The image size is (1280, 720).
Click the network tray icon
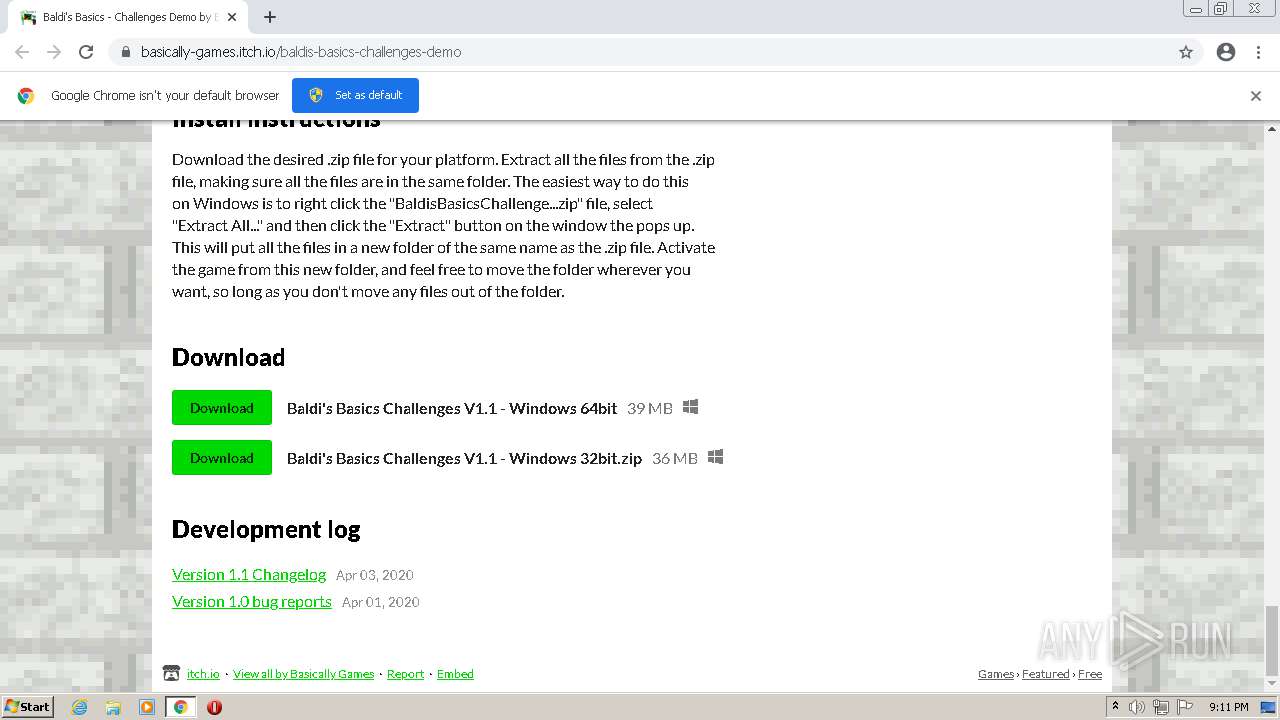(1160, 707)
